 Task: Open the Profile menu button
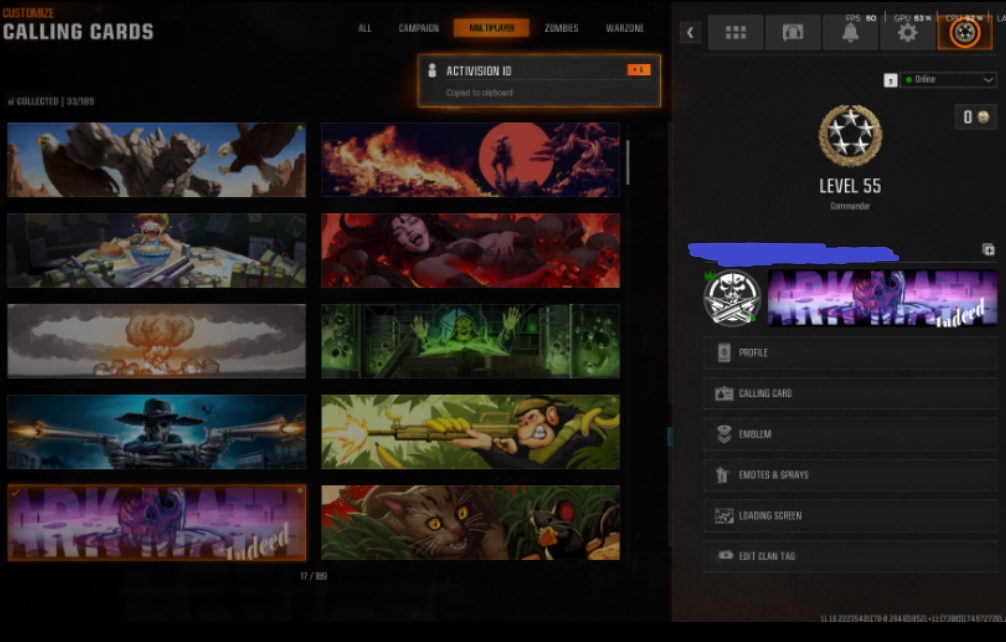(x=850, y=353)
